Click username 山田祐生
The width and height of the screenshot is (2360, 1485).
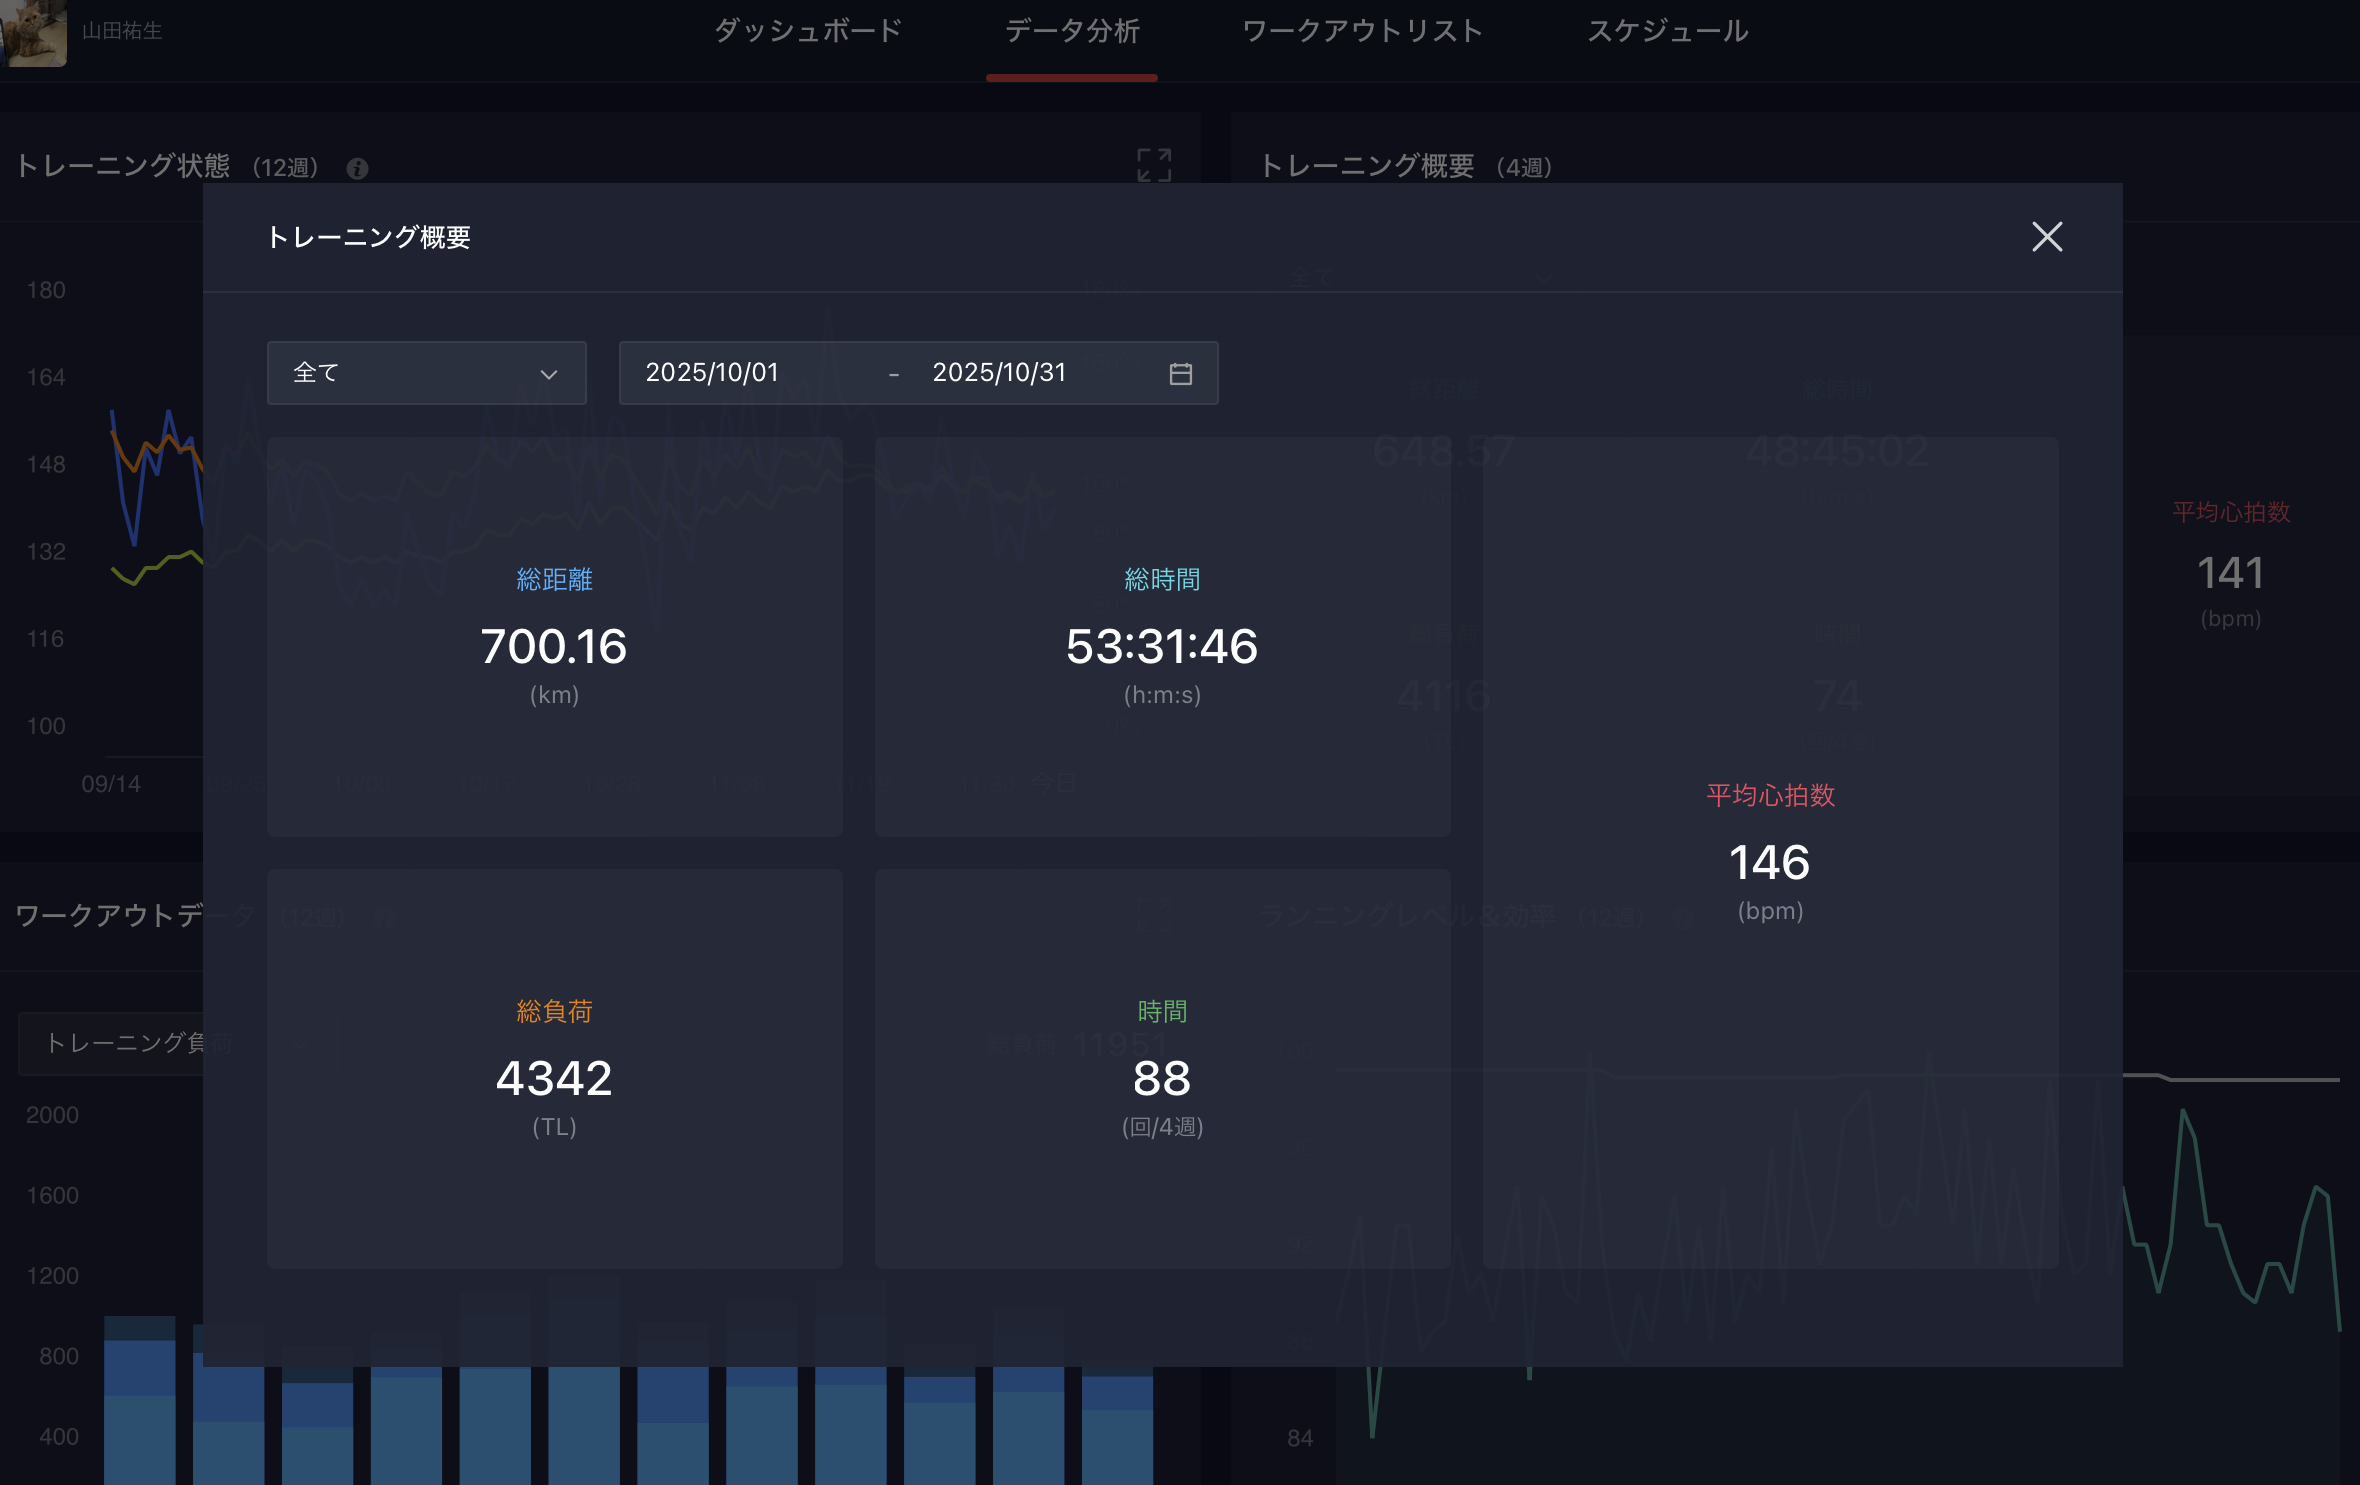(x=122, y=32)
